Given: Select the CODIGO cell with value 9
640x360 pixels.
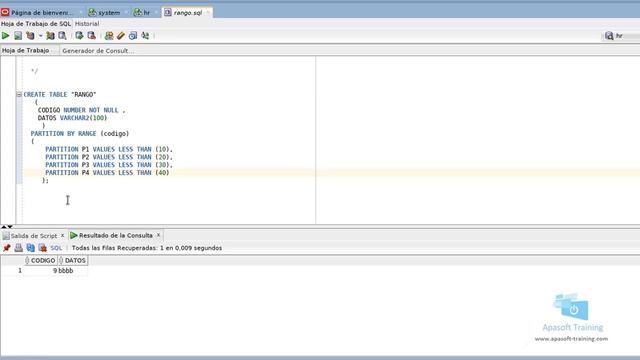Looking at the screenshot, I should tap(40, 271).
